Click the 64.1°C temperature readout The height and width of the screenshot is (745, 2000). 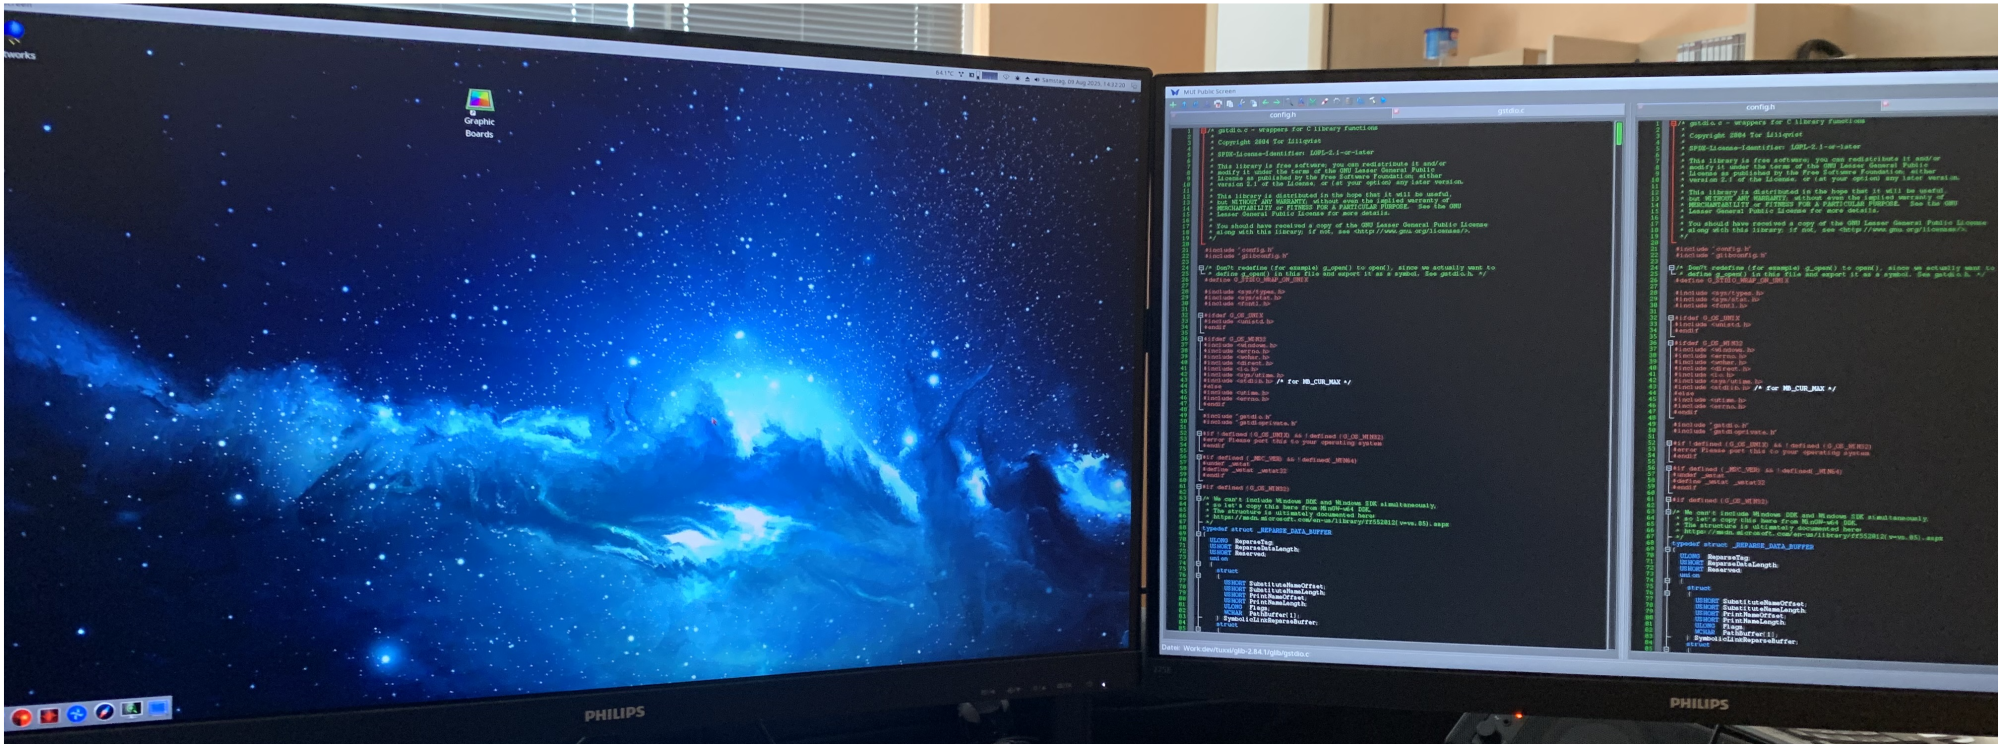click(x=944, y=73)
